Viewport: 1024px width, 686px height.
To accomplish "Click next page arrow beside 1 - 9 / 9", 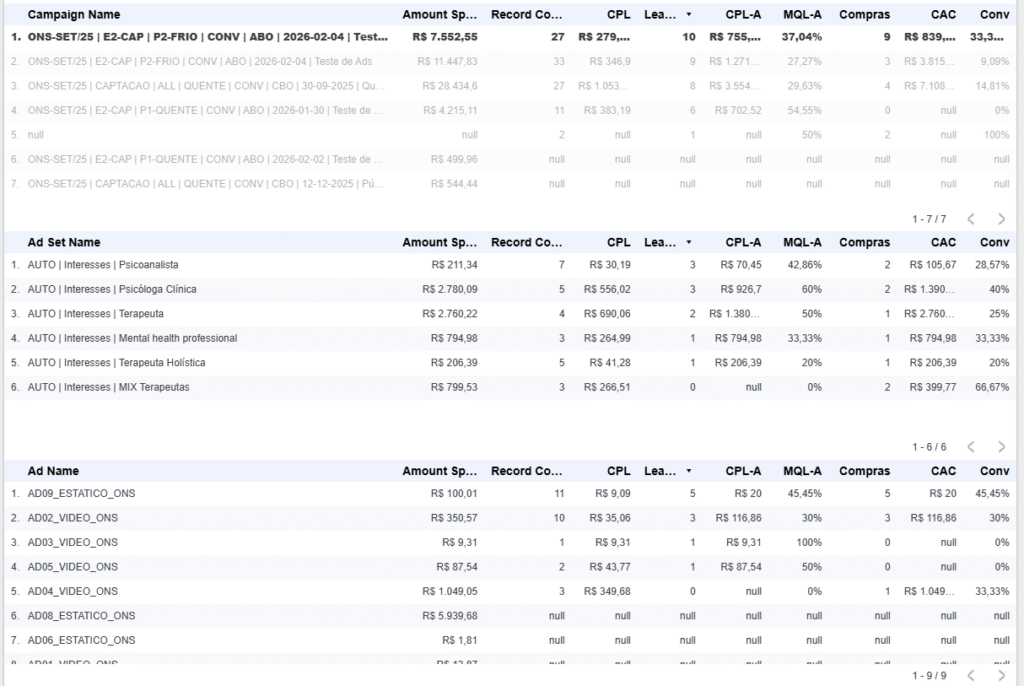I will pos(1001,676).
